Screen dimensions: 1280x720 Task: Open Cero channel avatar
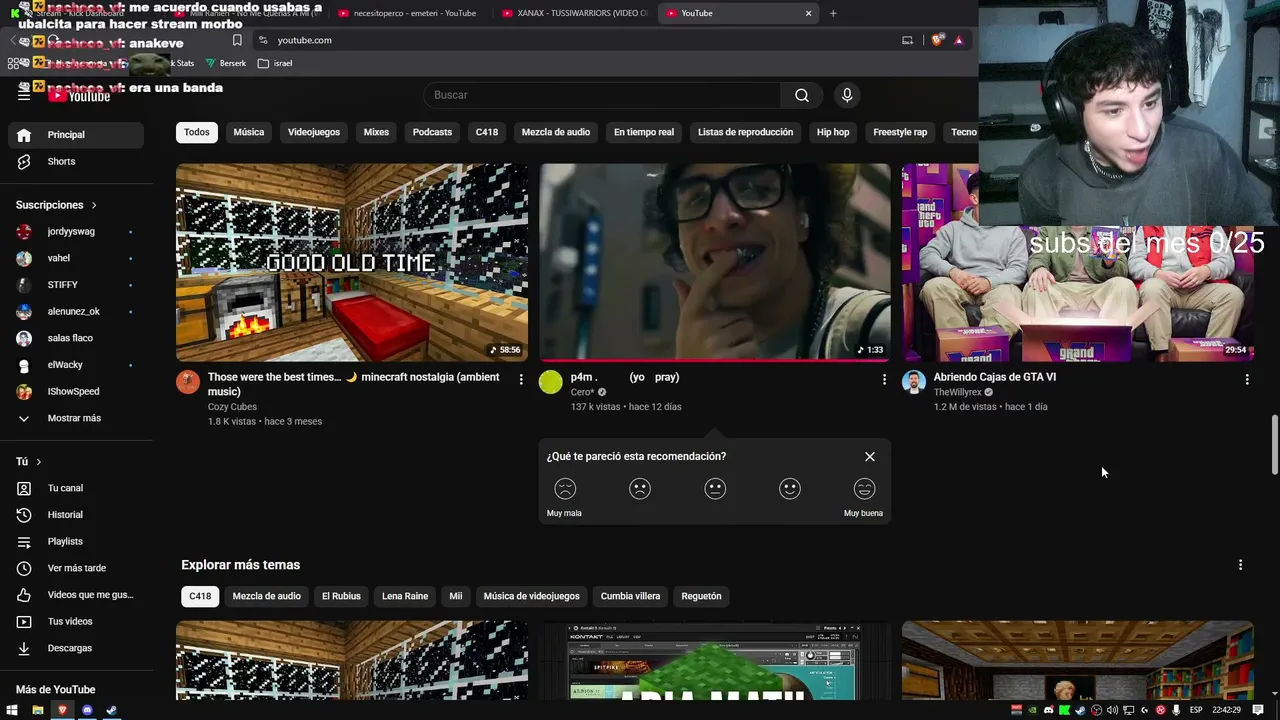(x=551, y=382)
